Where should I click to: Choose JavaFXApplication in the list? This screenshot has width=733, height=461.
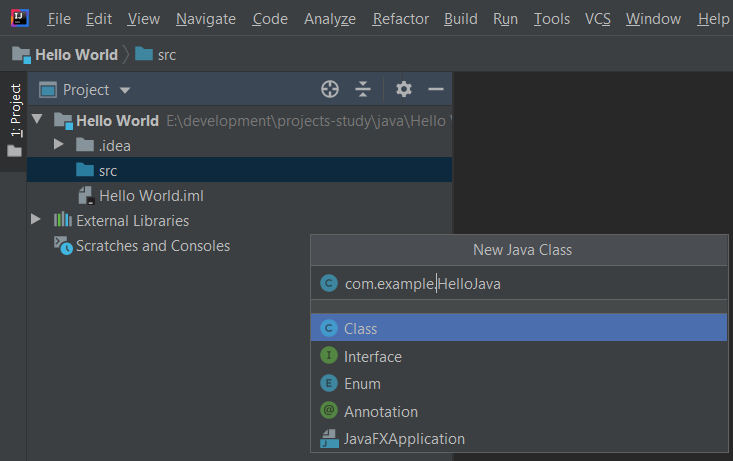point(519,439)
